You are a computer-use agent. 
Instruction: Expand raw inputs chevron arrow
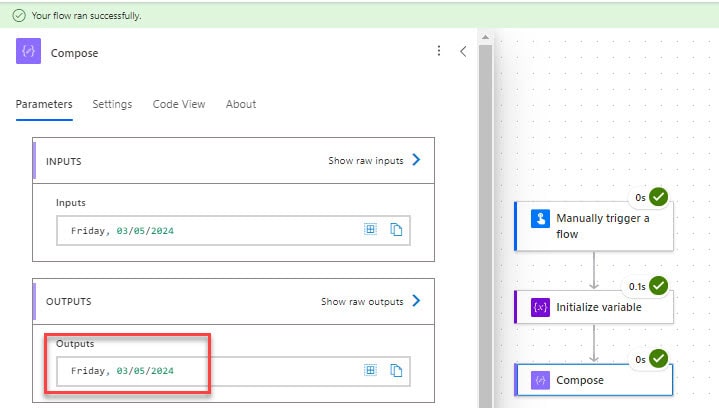(416, 160)
